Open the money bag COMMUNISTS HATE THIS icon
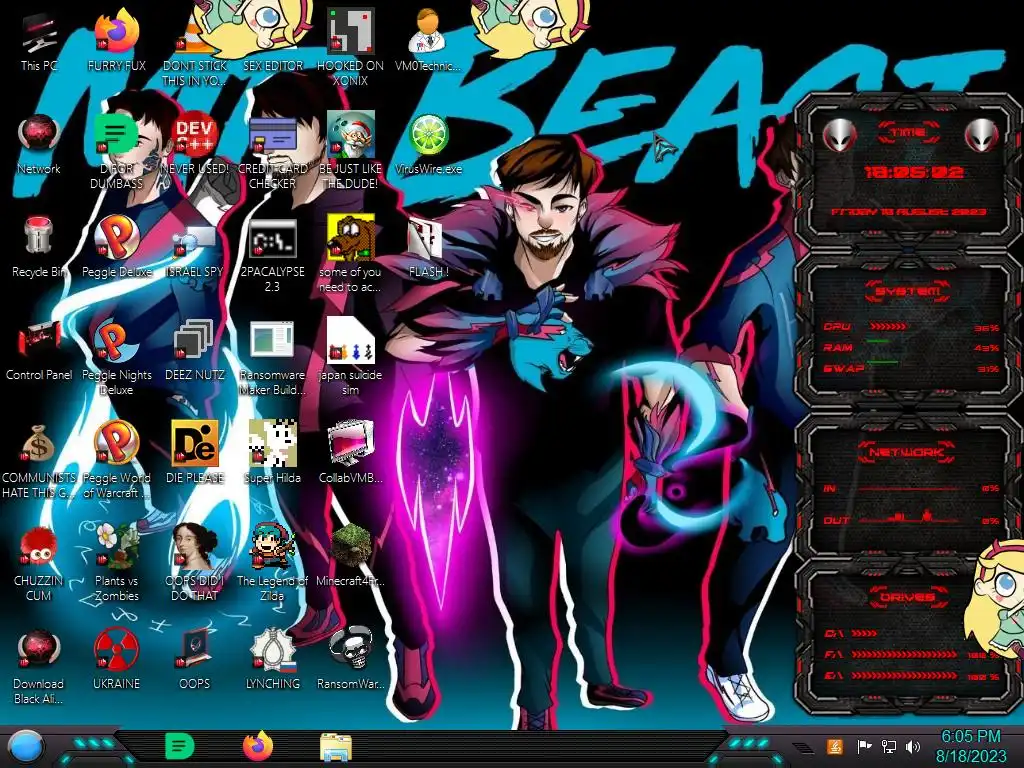 (x=39, y=444)
